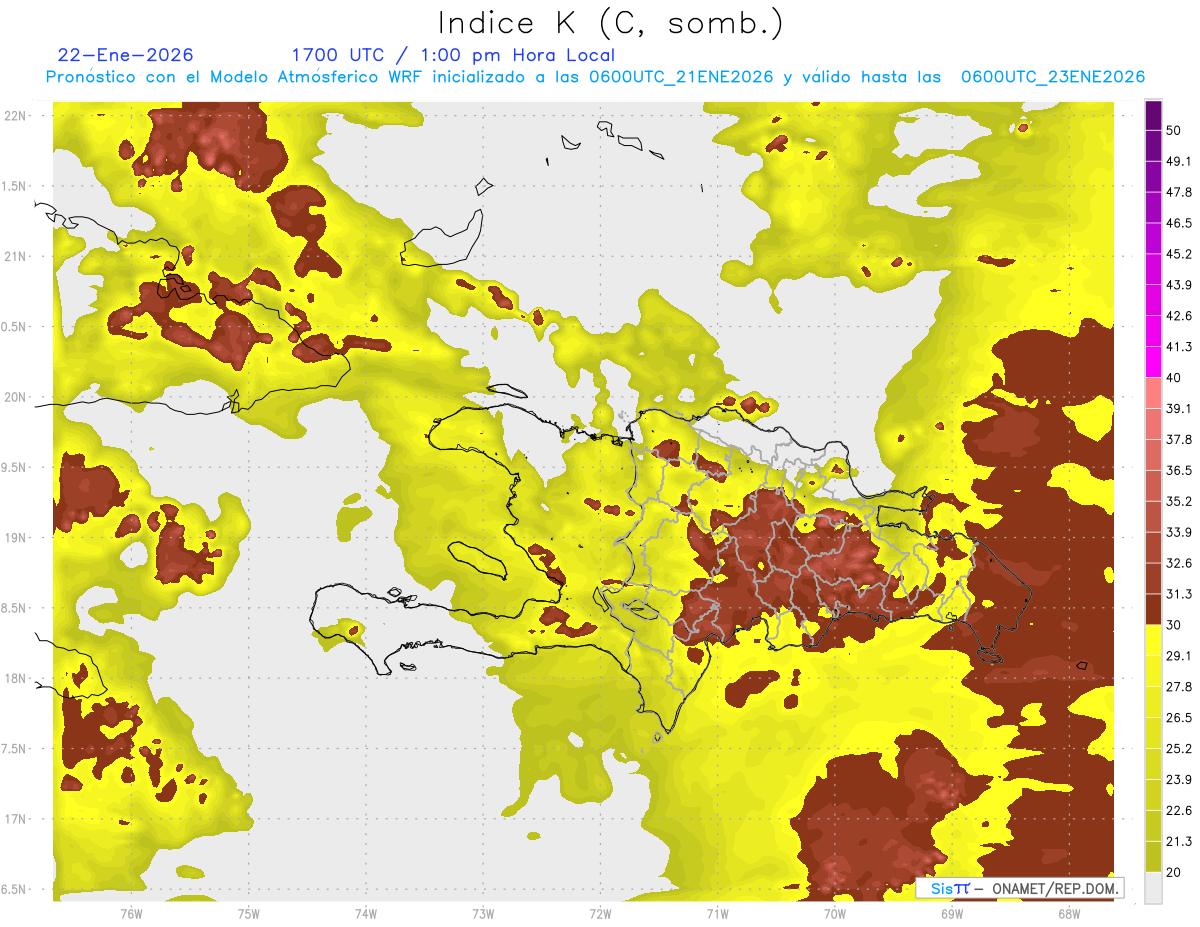Click the color scale value '50'

pyautogui.click(x=1176, y=130)
